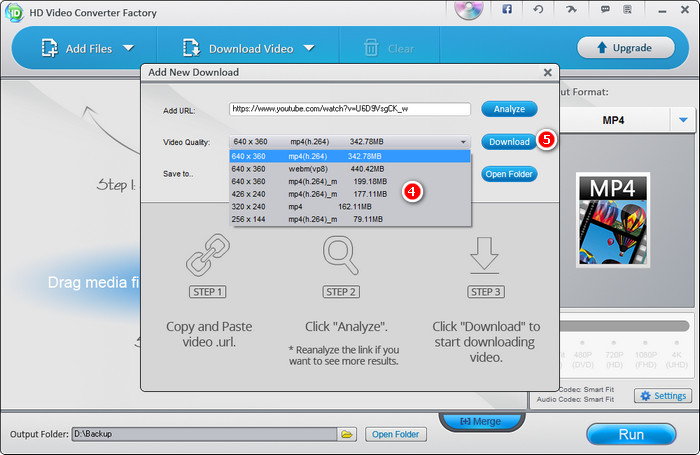Select 640 x 360 mp4(h.264) 342.78MB option

(350, 156)
